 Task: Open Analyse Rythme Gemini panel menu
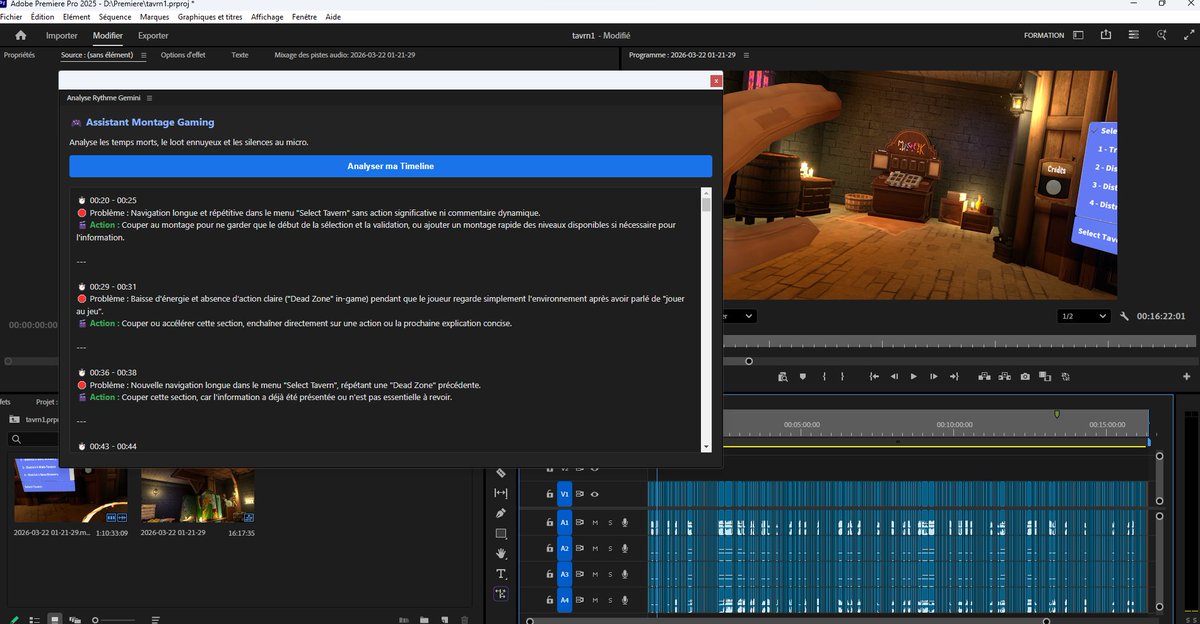[150, 98]
